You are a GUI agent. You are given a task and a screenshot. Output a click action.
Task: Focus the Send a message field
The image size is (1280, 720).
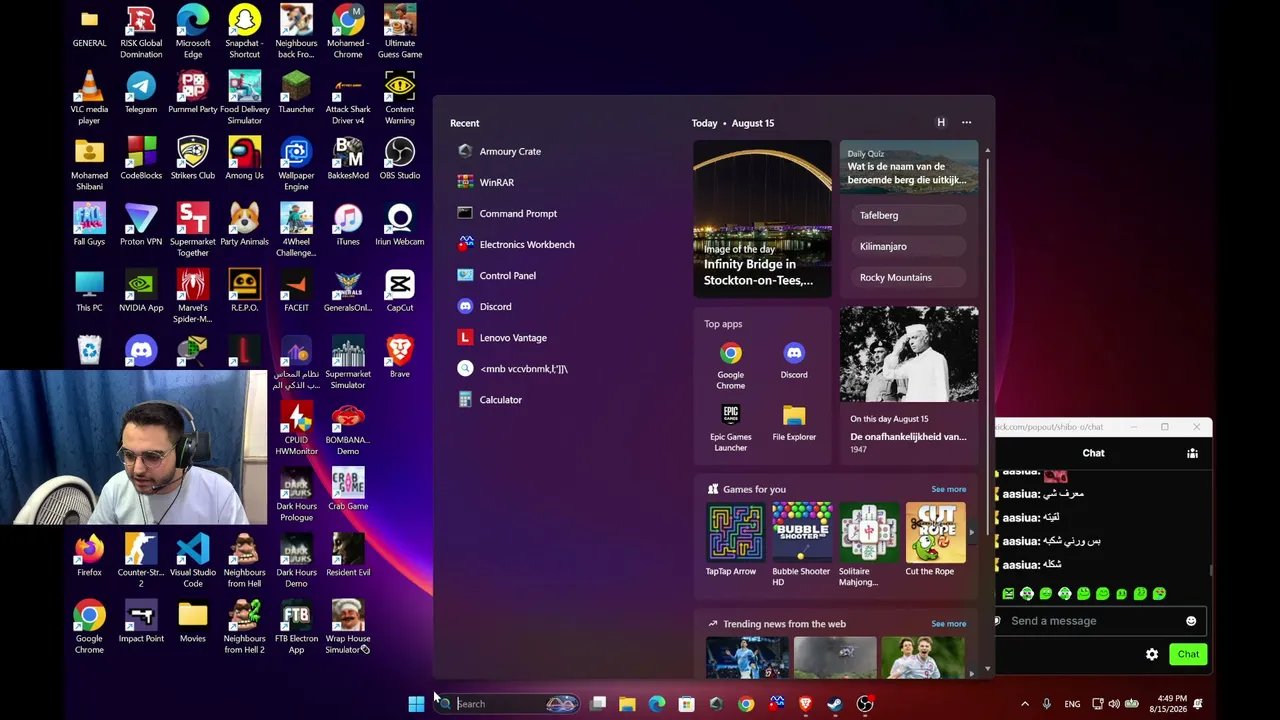tap(1093, 621)
